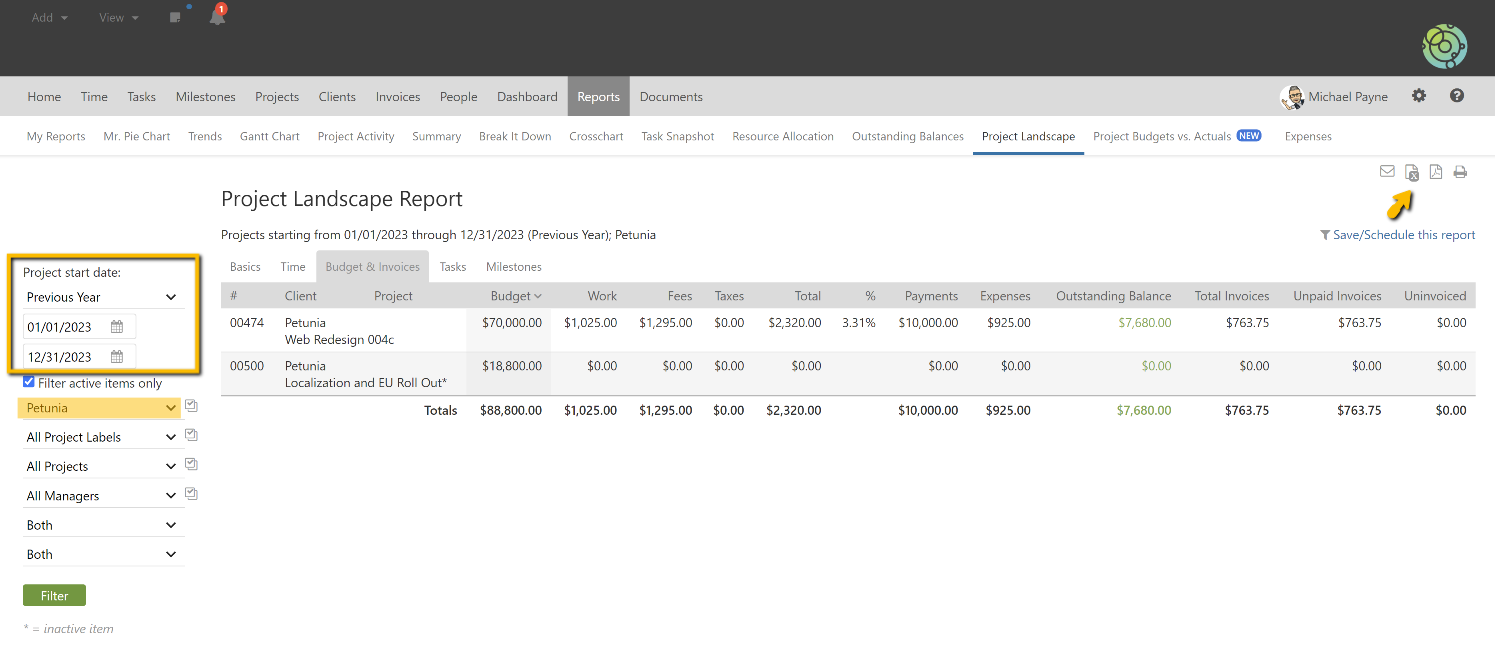Open the help question mark

click(1457, 95)
